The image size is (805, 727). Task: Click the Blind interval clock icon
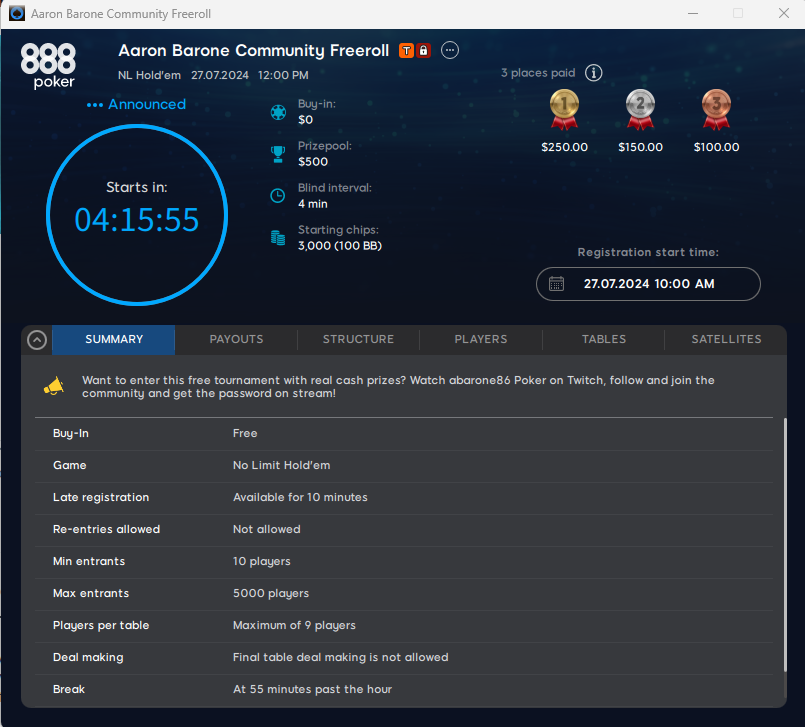tap(278, 196)
